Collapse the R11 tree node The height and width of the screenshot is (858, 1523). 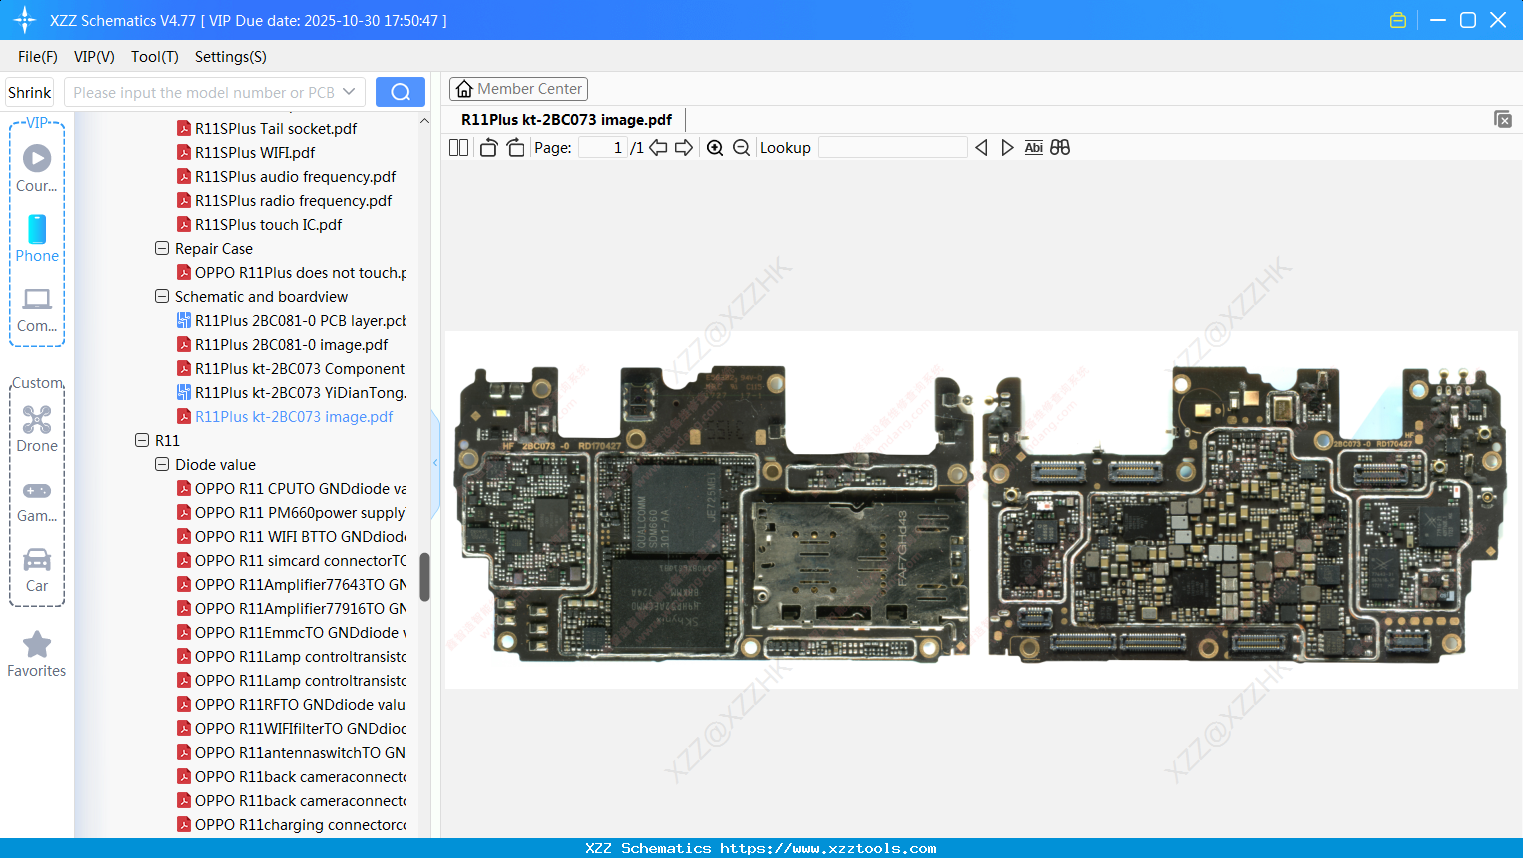(142, 440)
